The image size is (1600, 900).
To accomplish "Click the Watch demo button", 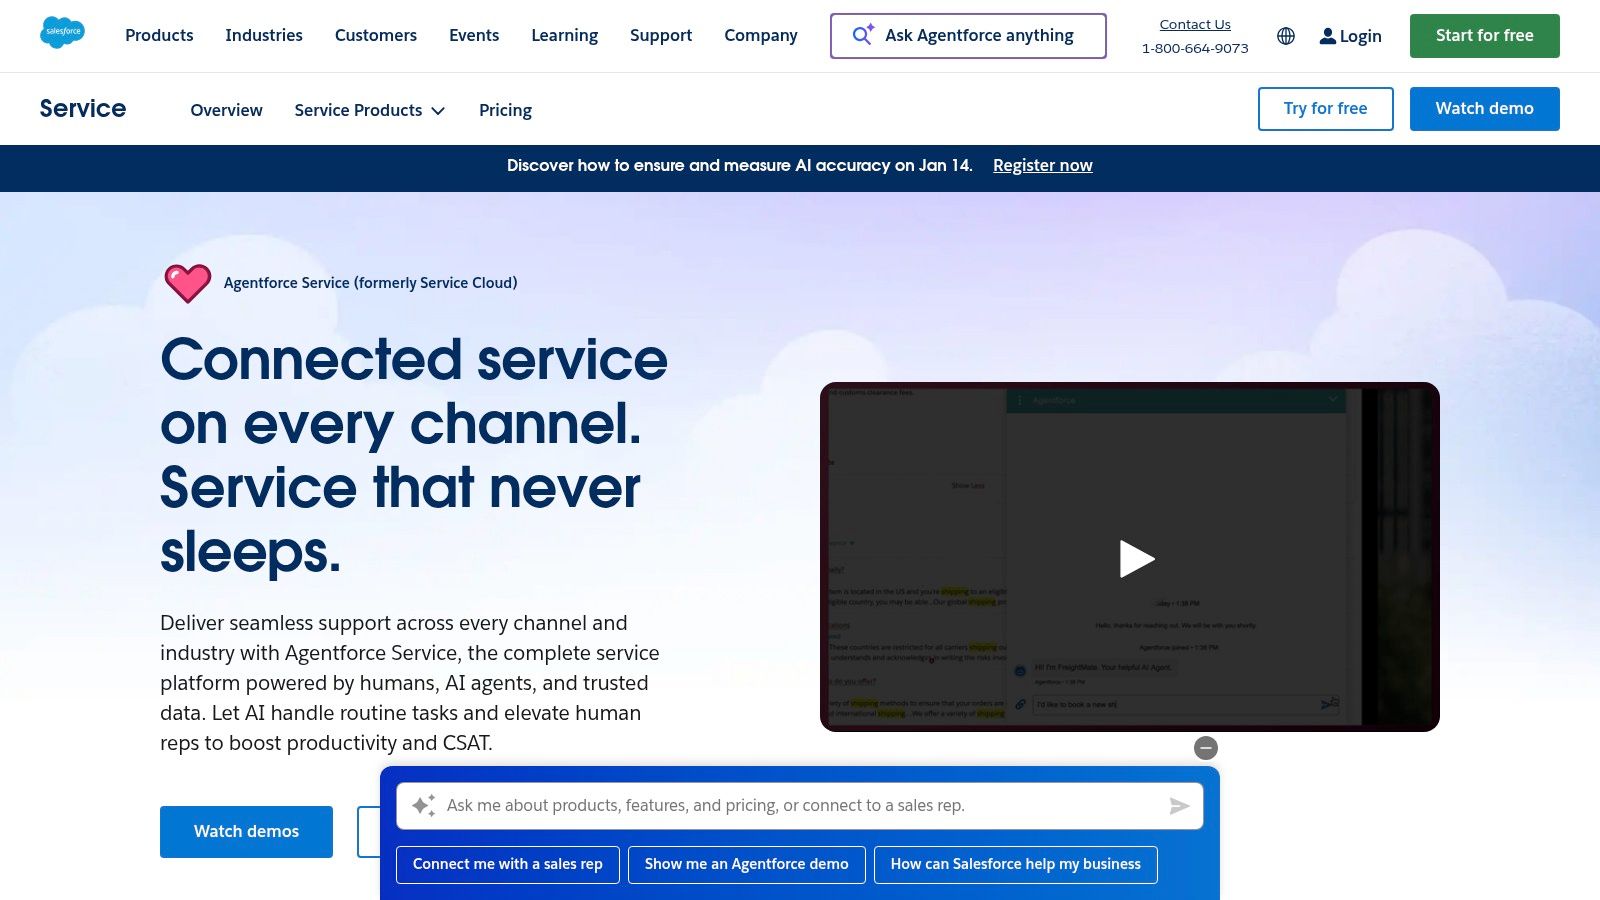I will 1484,108.
